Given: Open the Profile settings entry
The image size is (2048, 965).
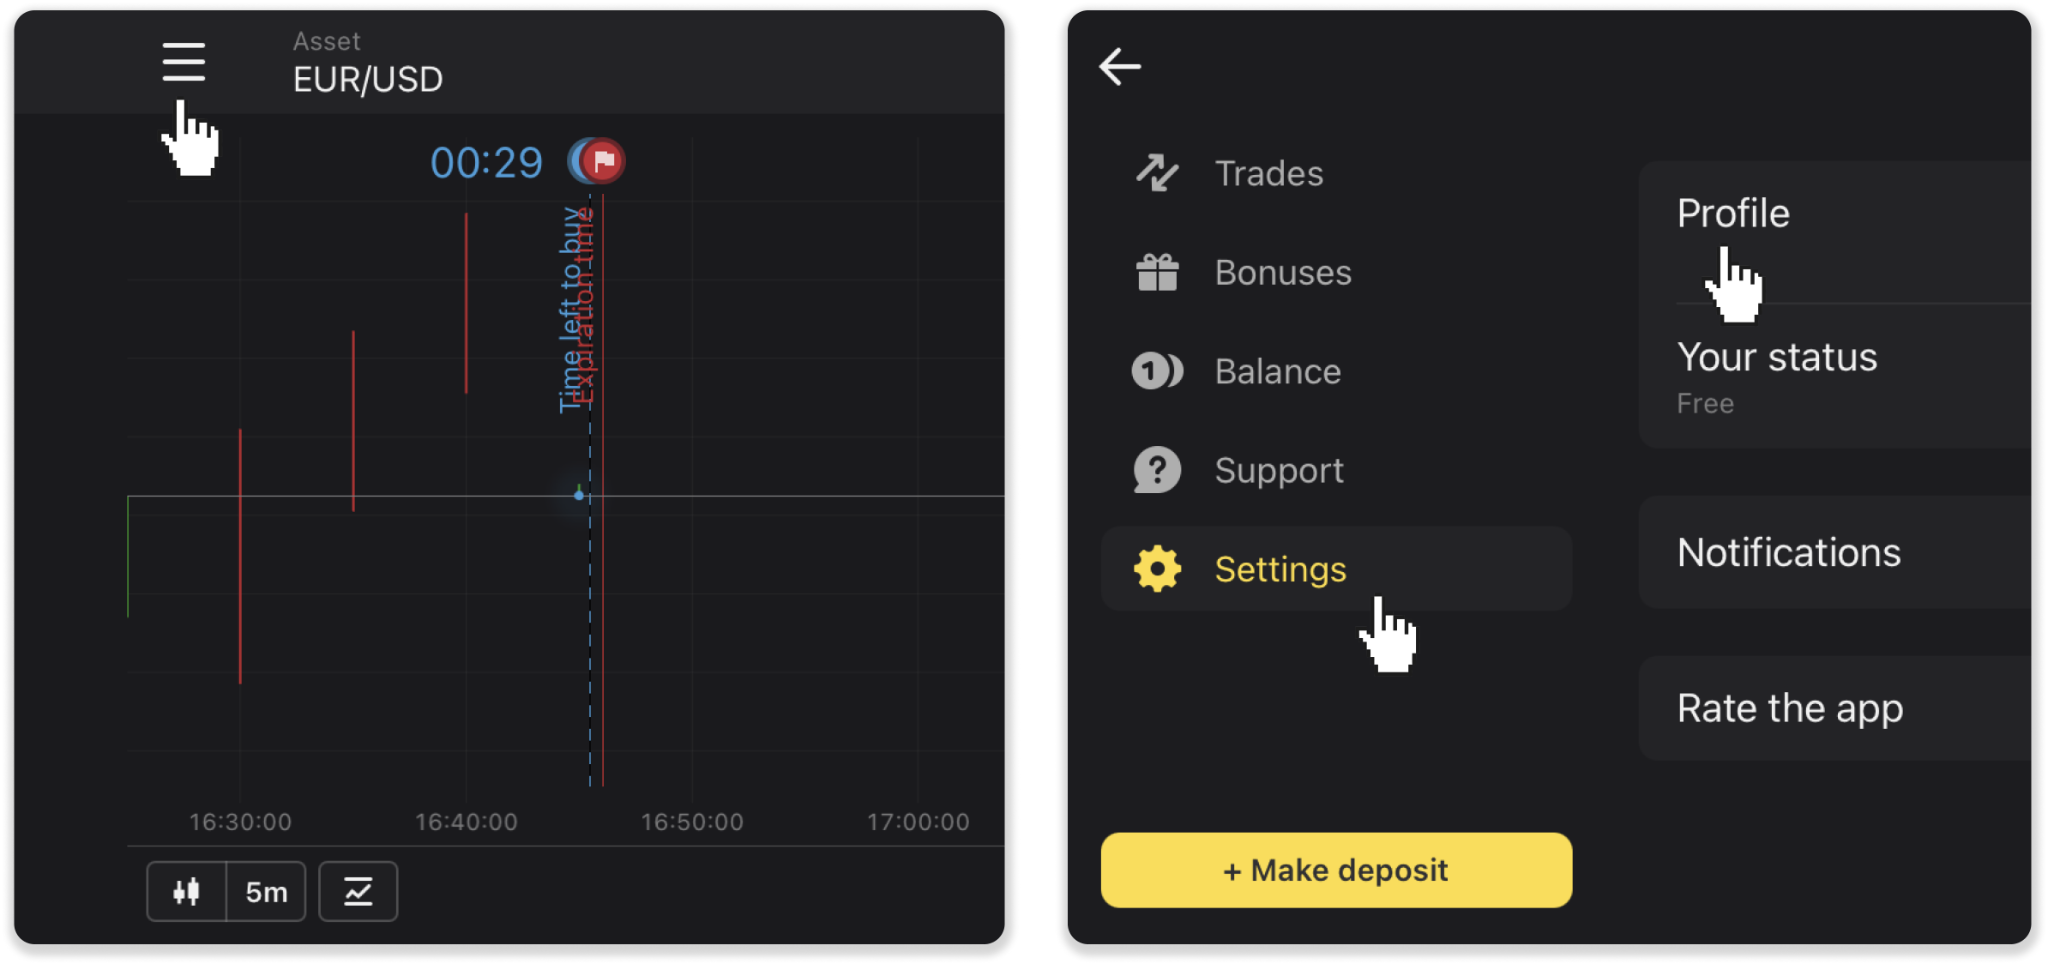Looking at the screenshot, I should point(1734,213).
